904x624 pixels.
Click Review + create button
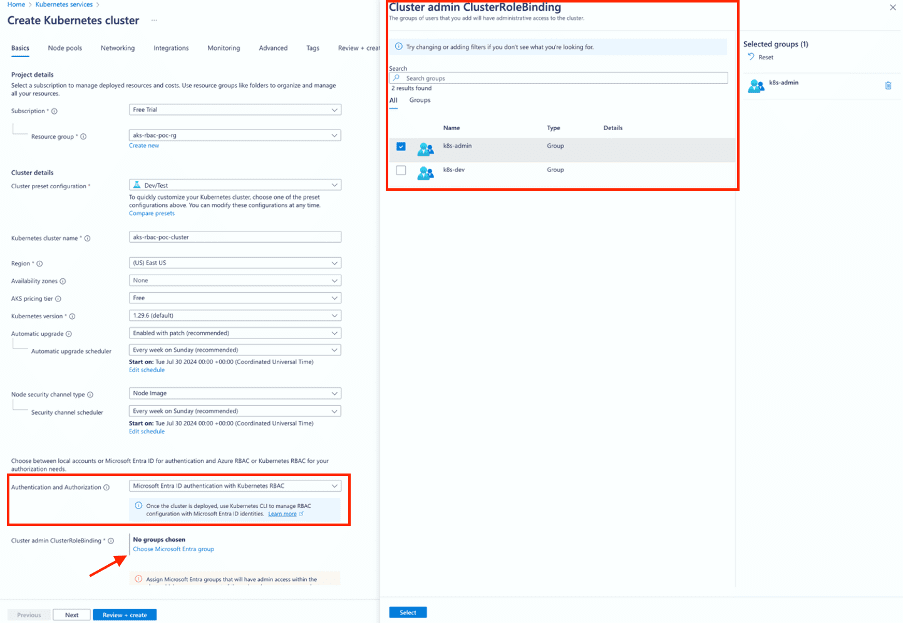click(125, 615)
